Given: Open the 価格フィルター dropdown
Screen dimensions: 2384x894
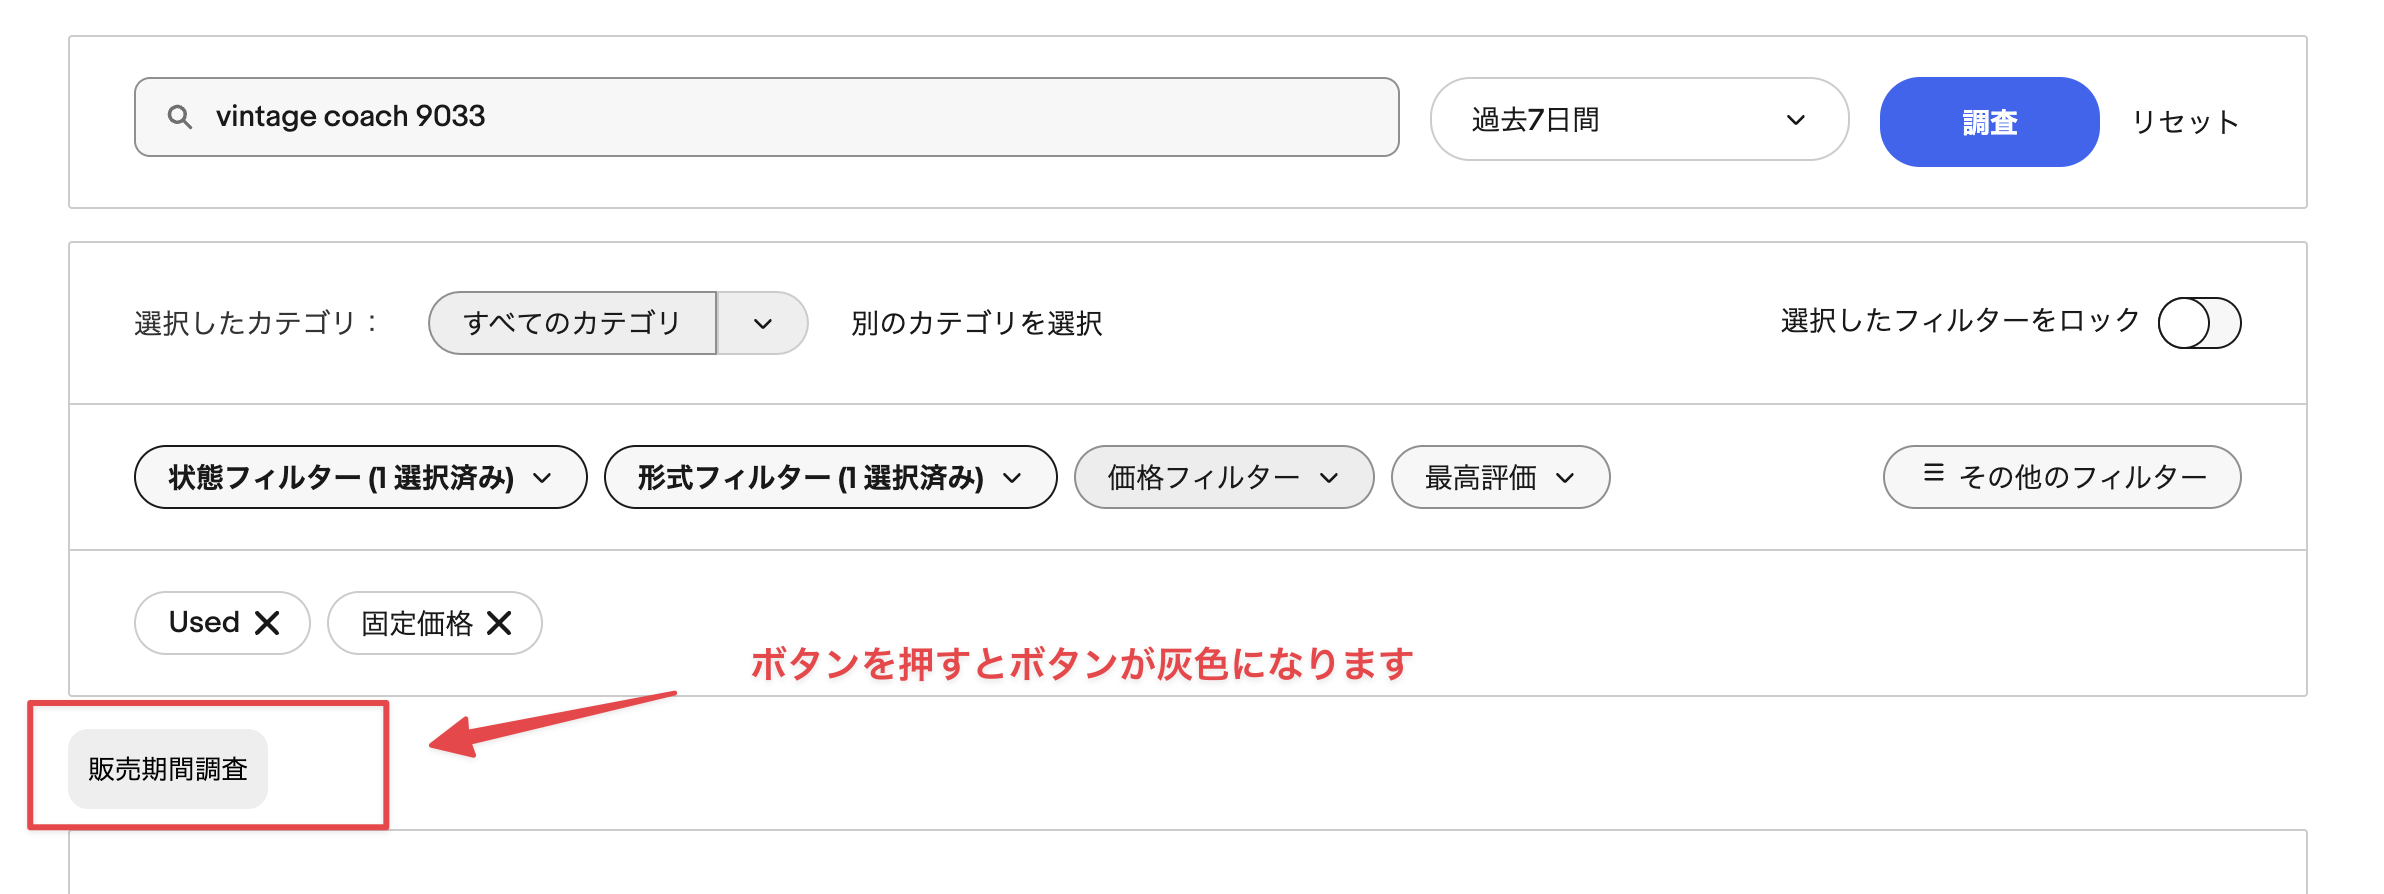Looking at the screenshot, I should (1224, 477).
